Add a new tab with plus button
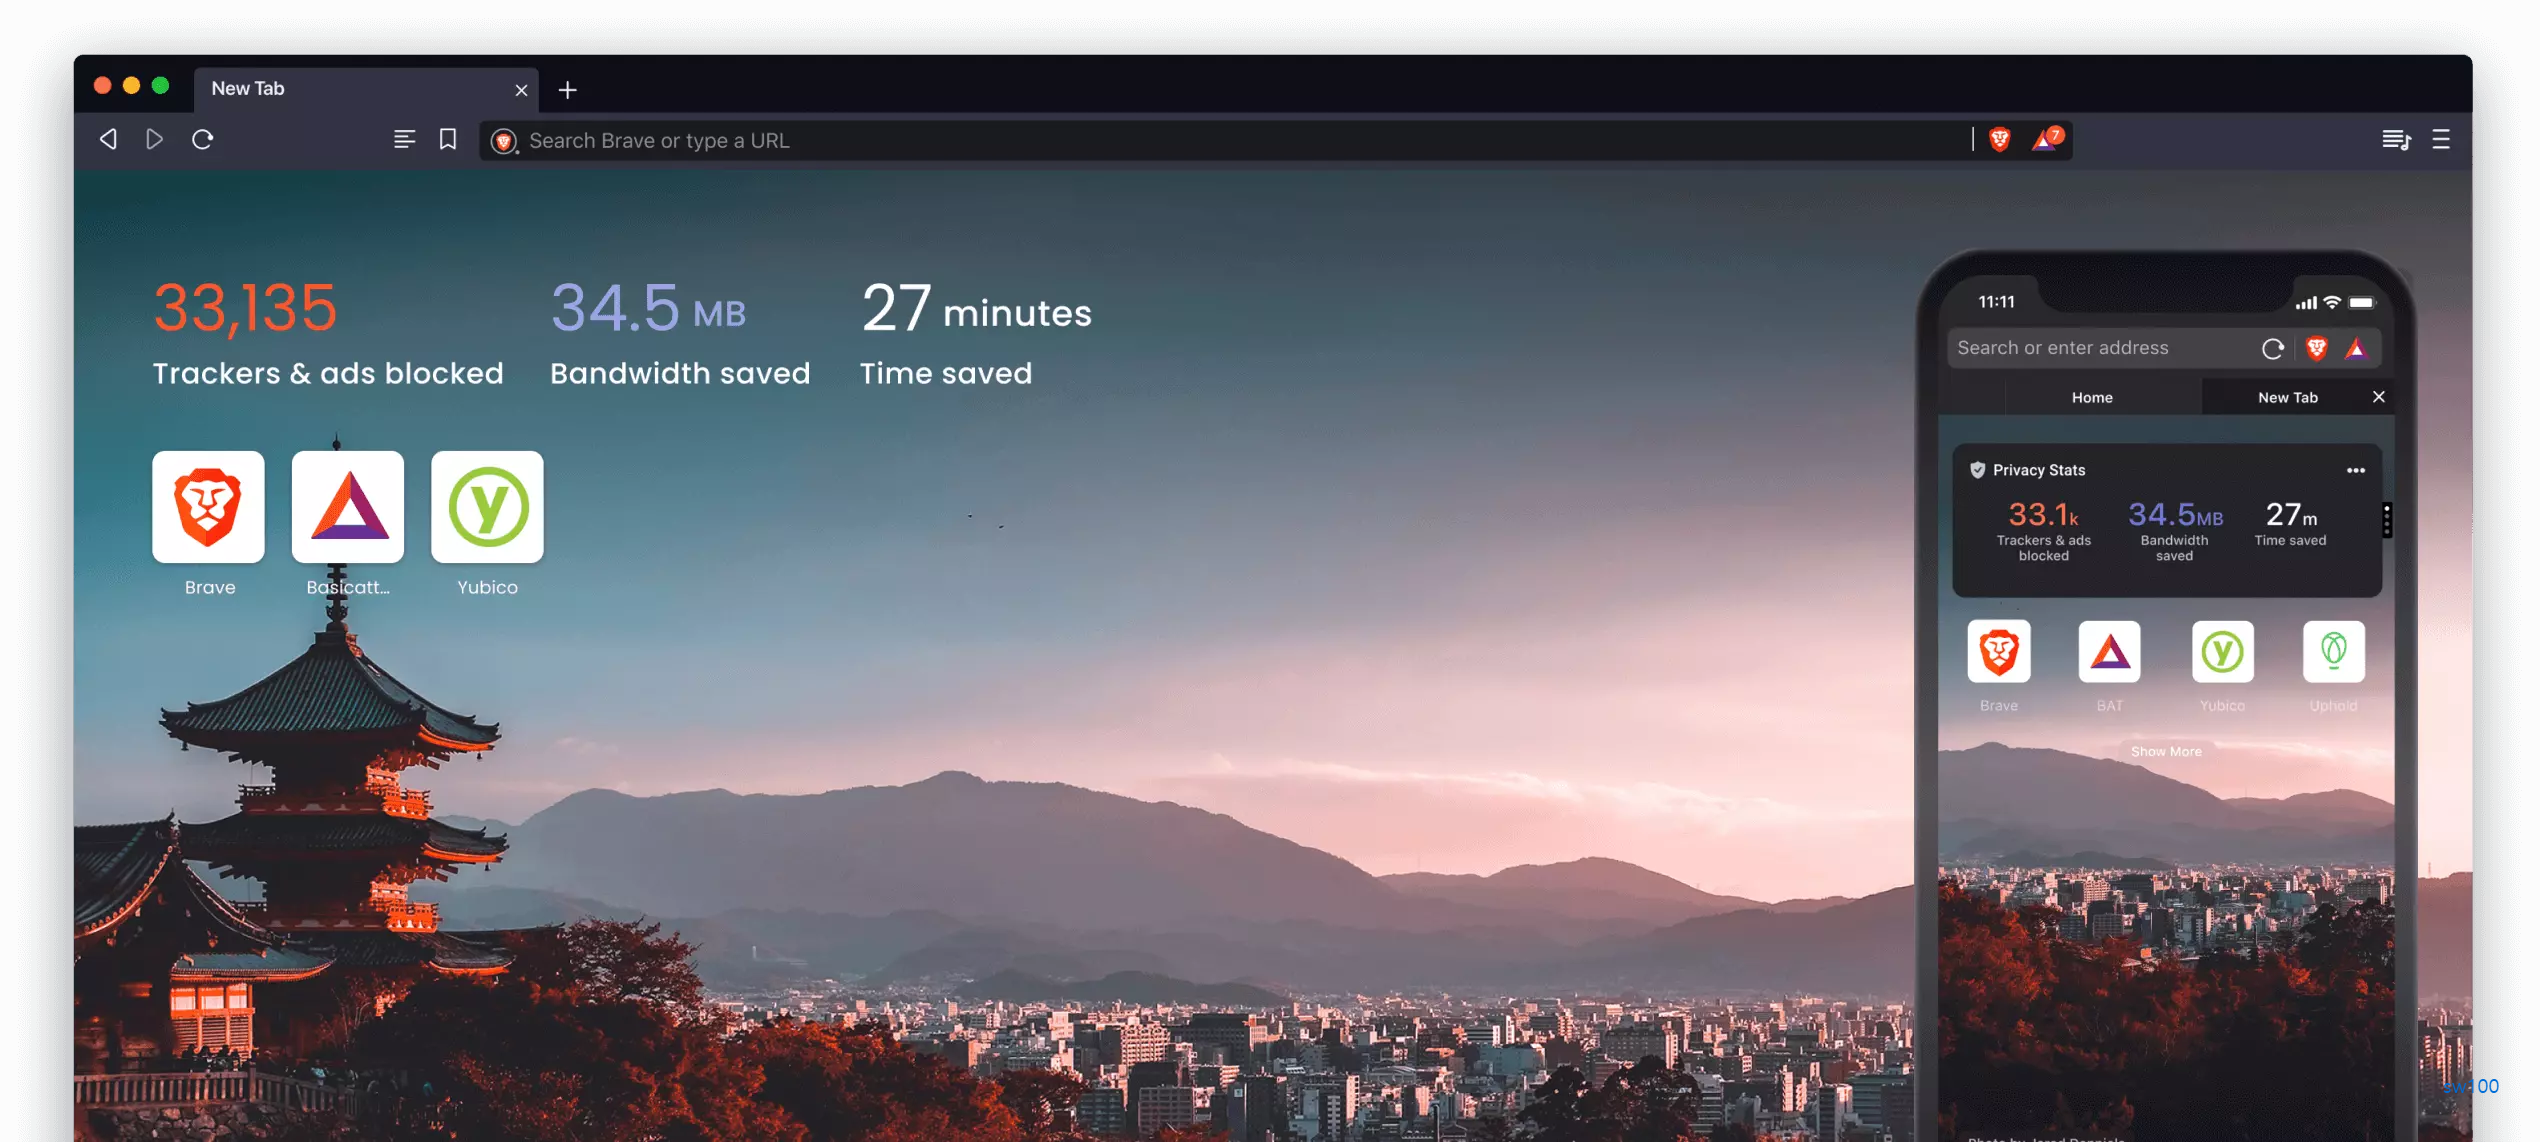 click(567, 90)
